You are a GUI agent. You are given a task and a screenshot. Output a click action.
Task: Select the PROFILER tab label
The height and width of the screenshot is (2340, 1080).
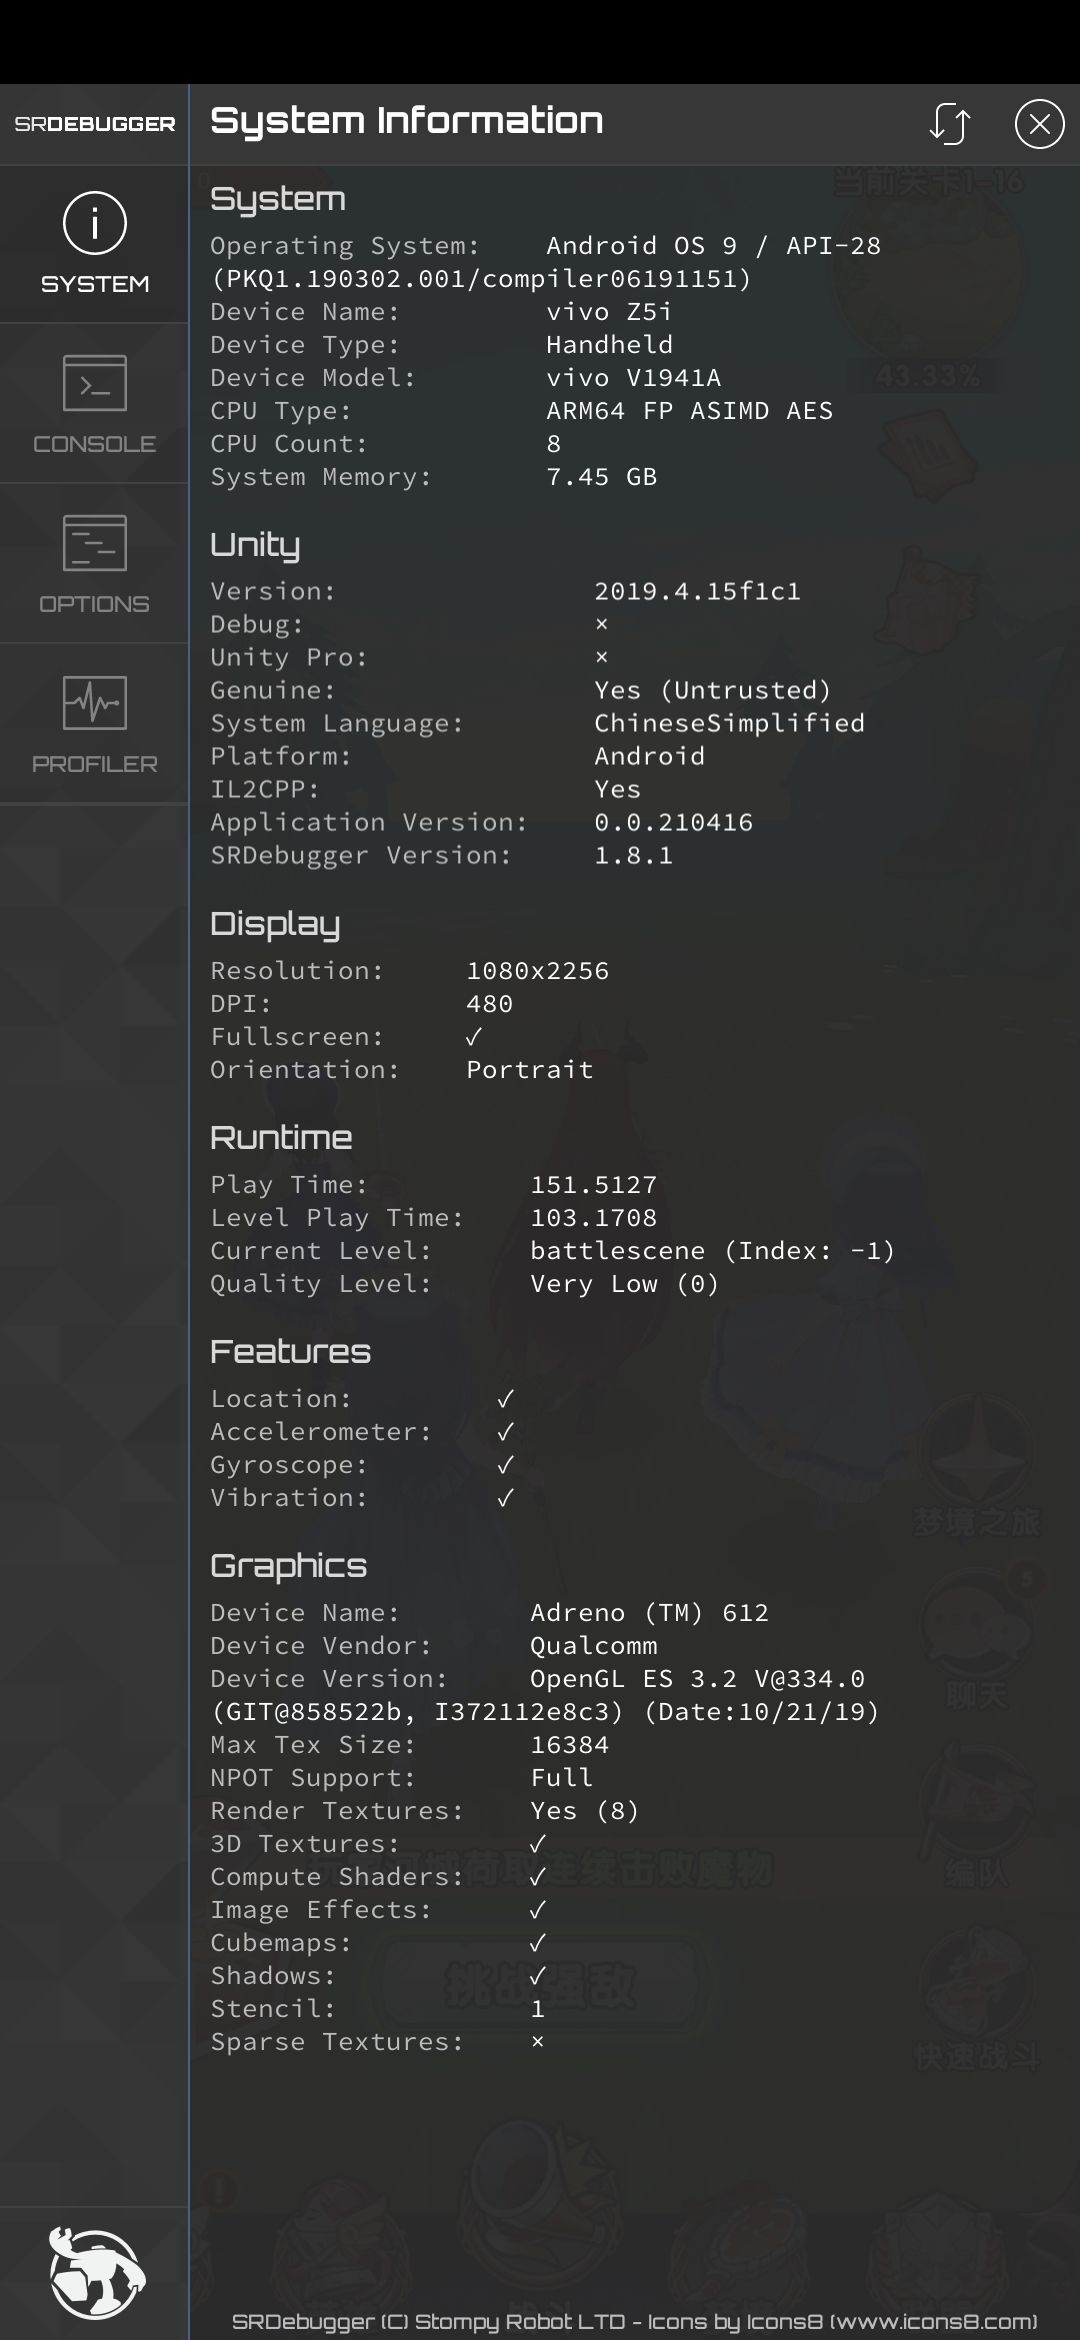[x=95, y=764]
